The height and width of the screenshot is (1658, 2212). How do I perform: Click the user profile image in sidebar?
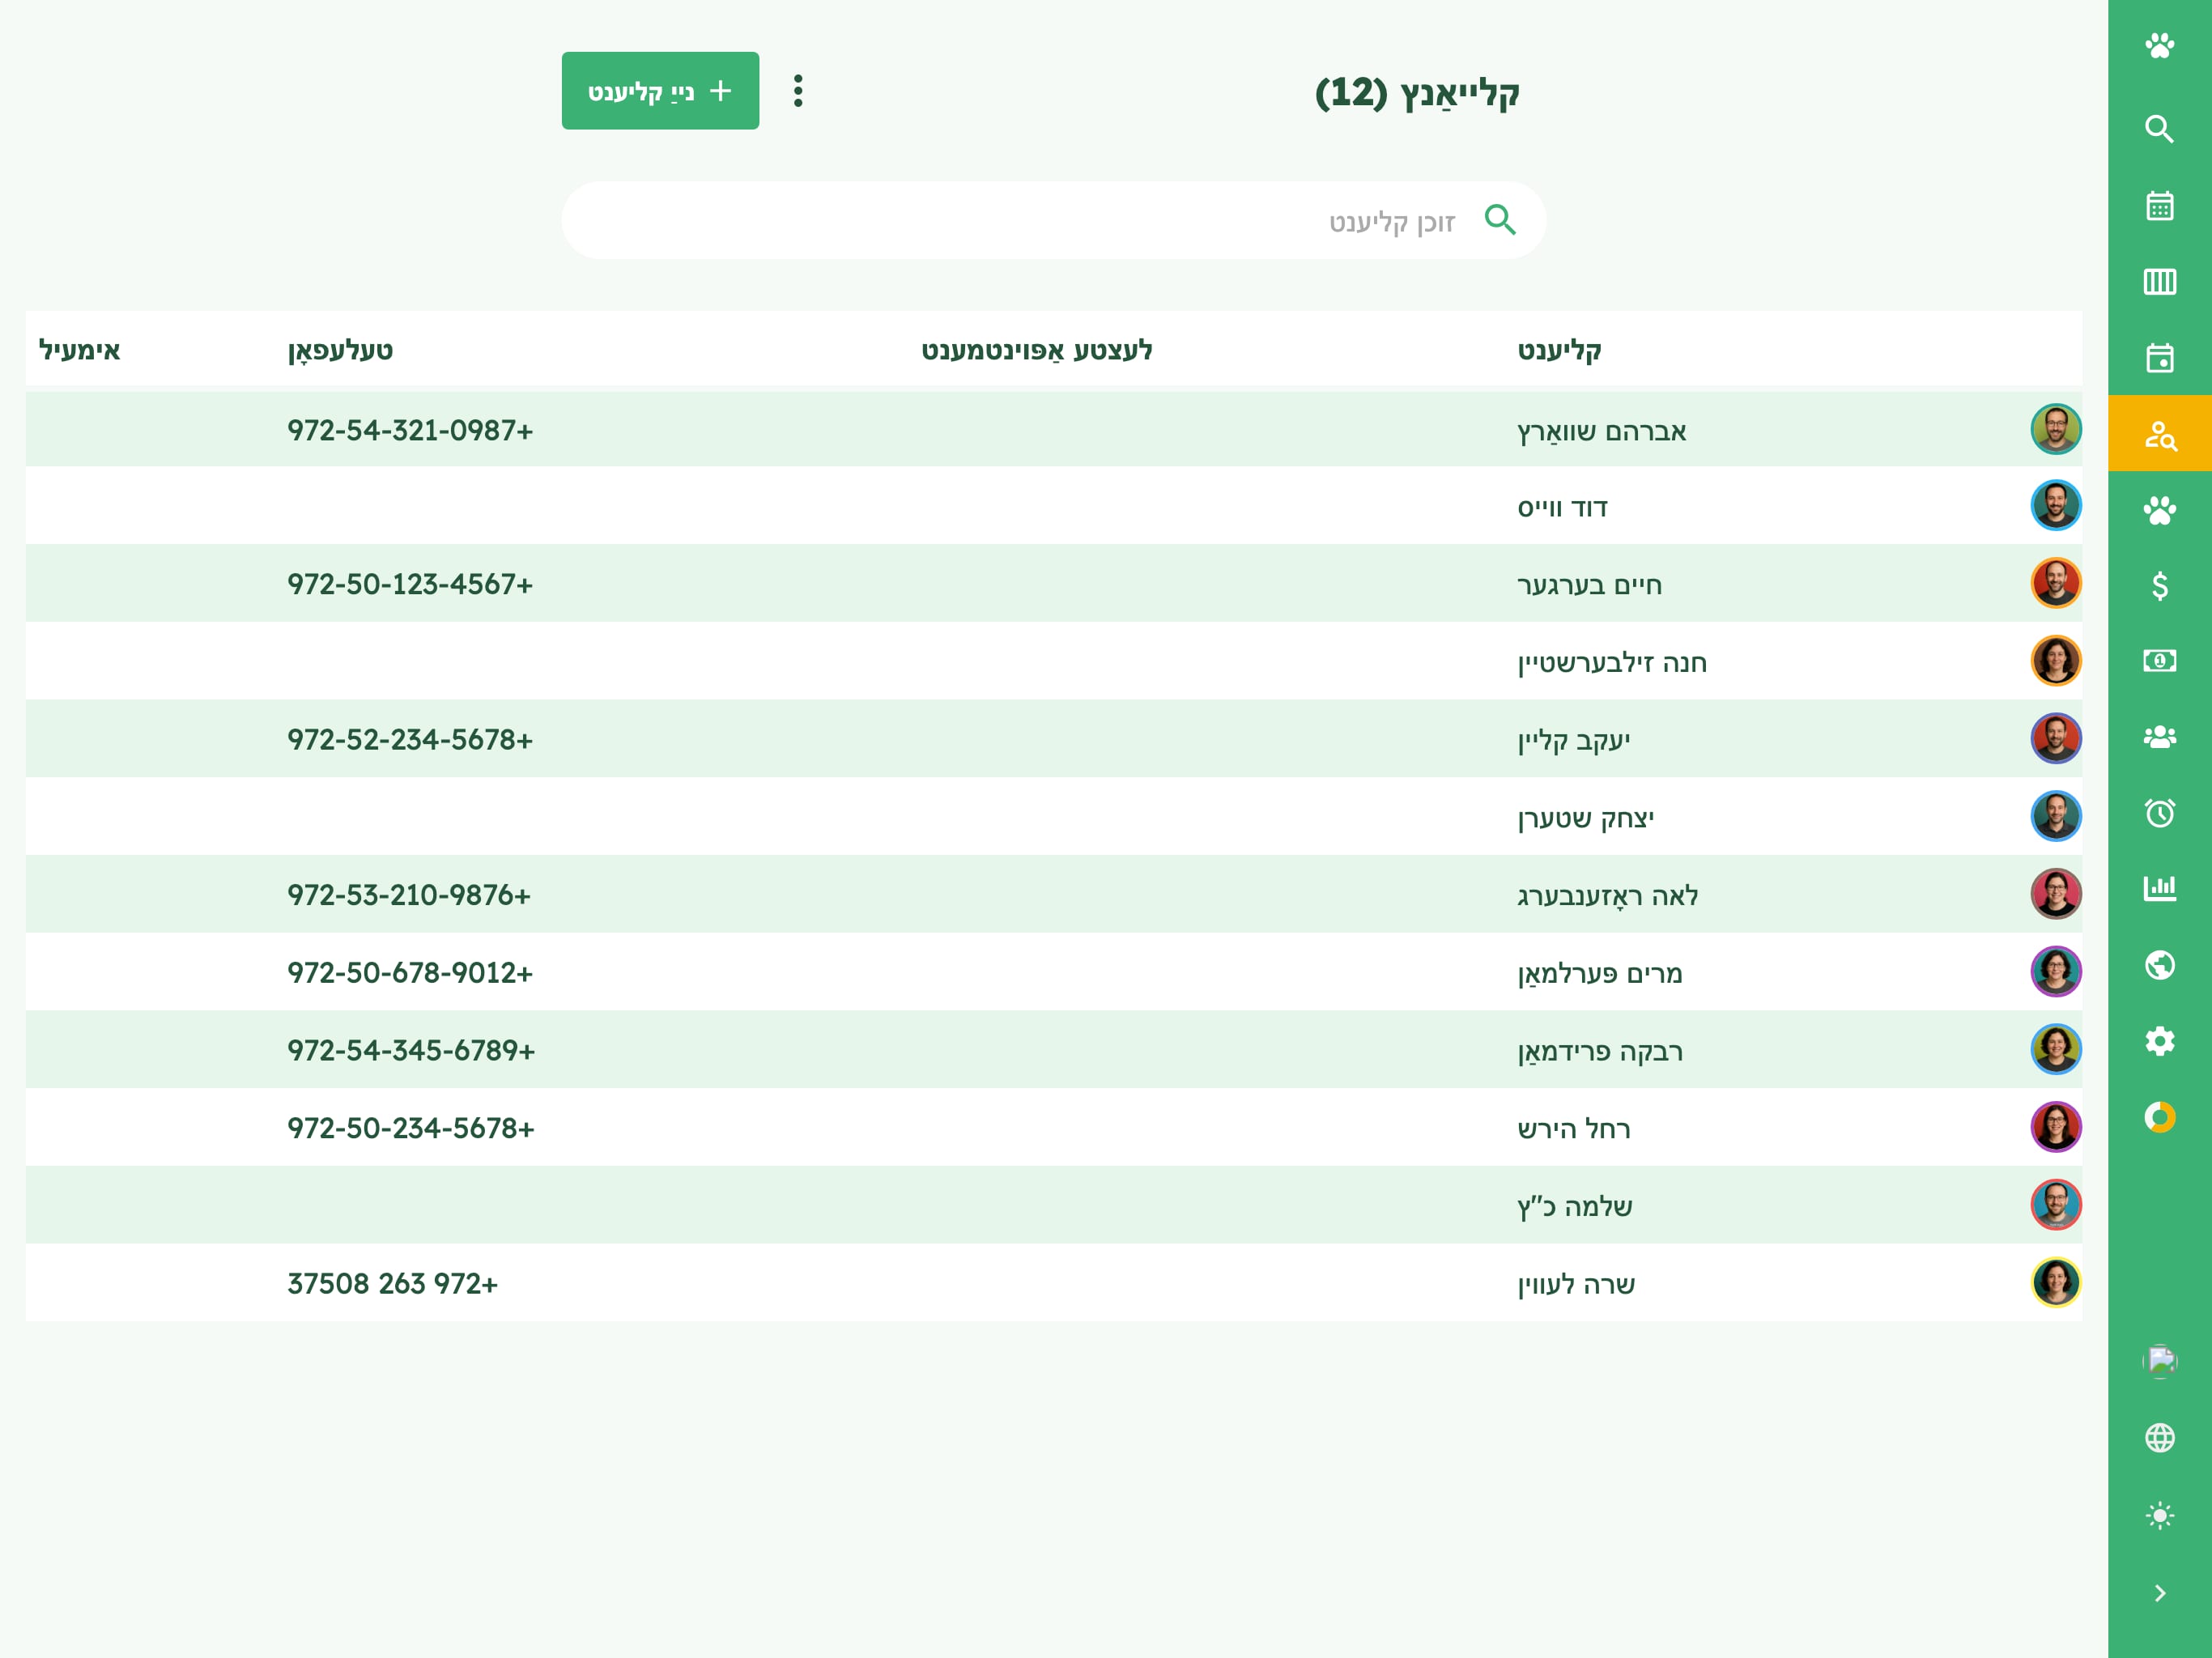(x=2160, y=1361)
